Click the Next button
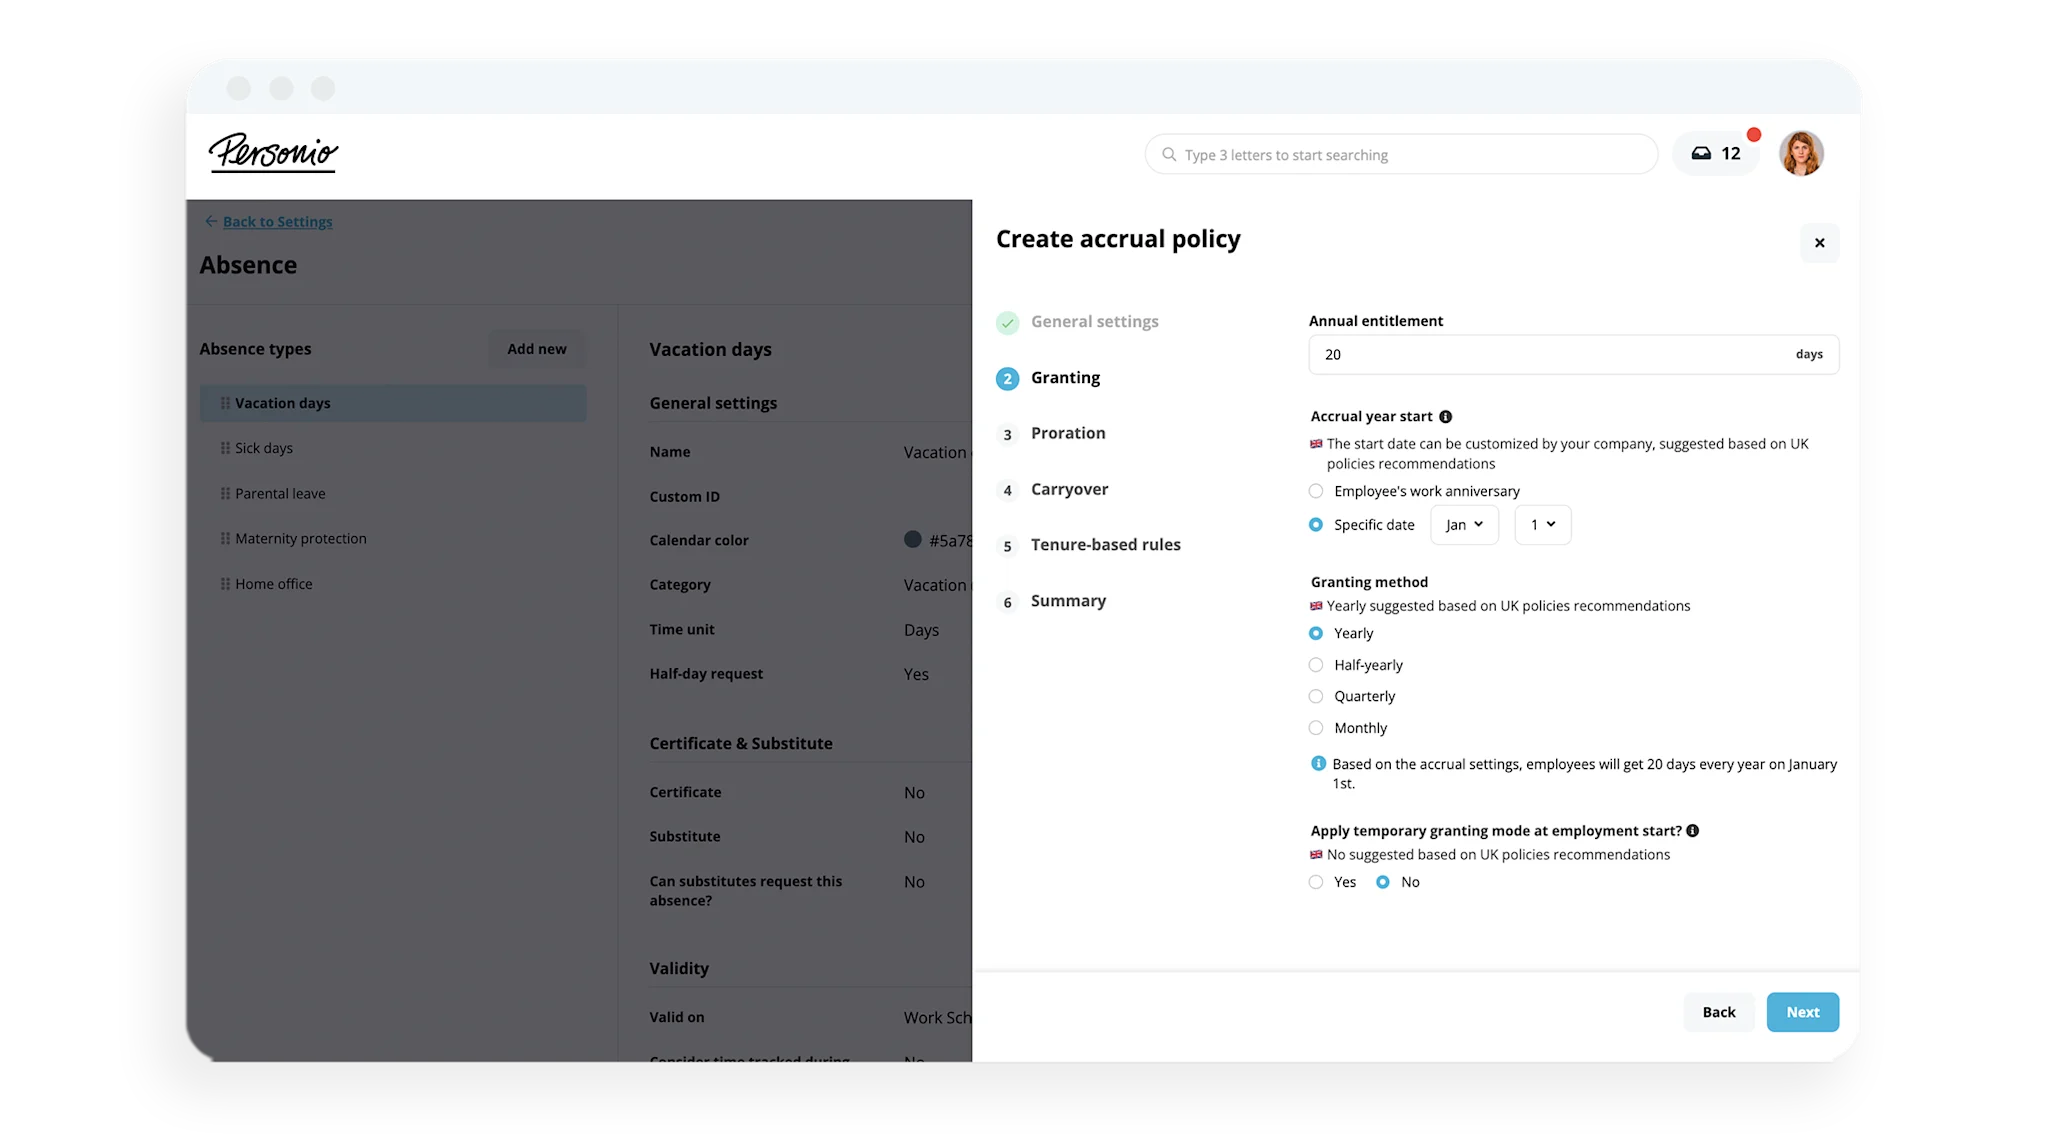The width and height of the screenshot is (2048, 1142). (x=1802, y=1012)
